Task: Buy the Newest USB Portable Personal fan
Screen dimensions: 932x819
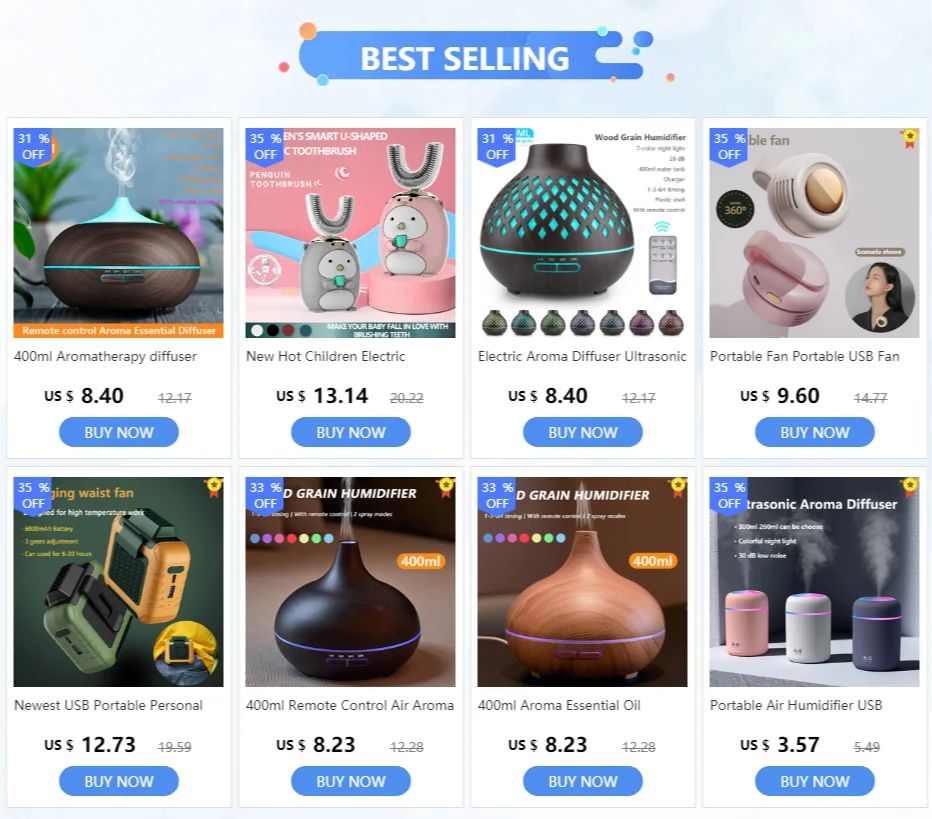Action: pos(119,781)
